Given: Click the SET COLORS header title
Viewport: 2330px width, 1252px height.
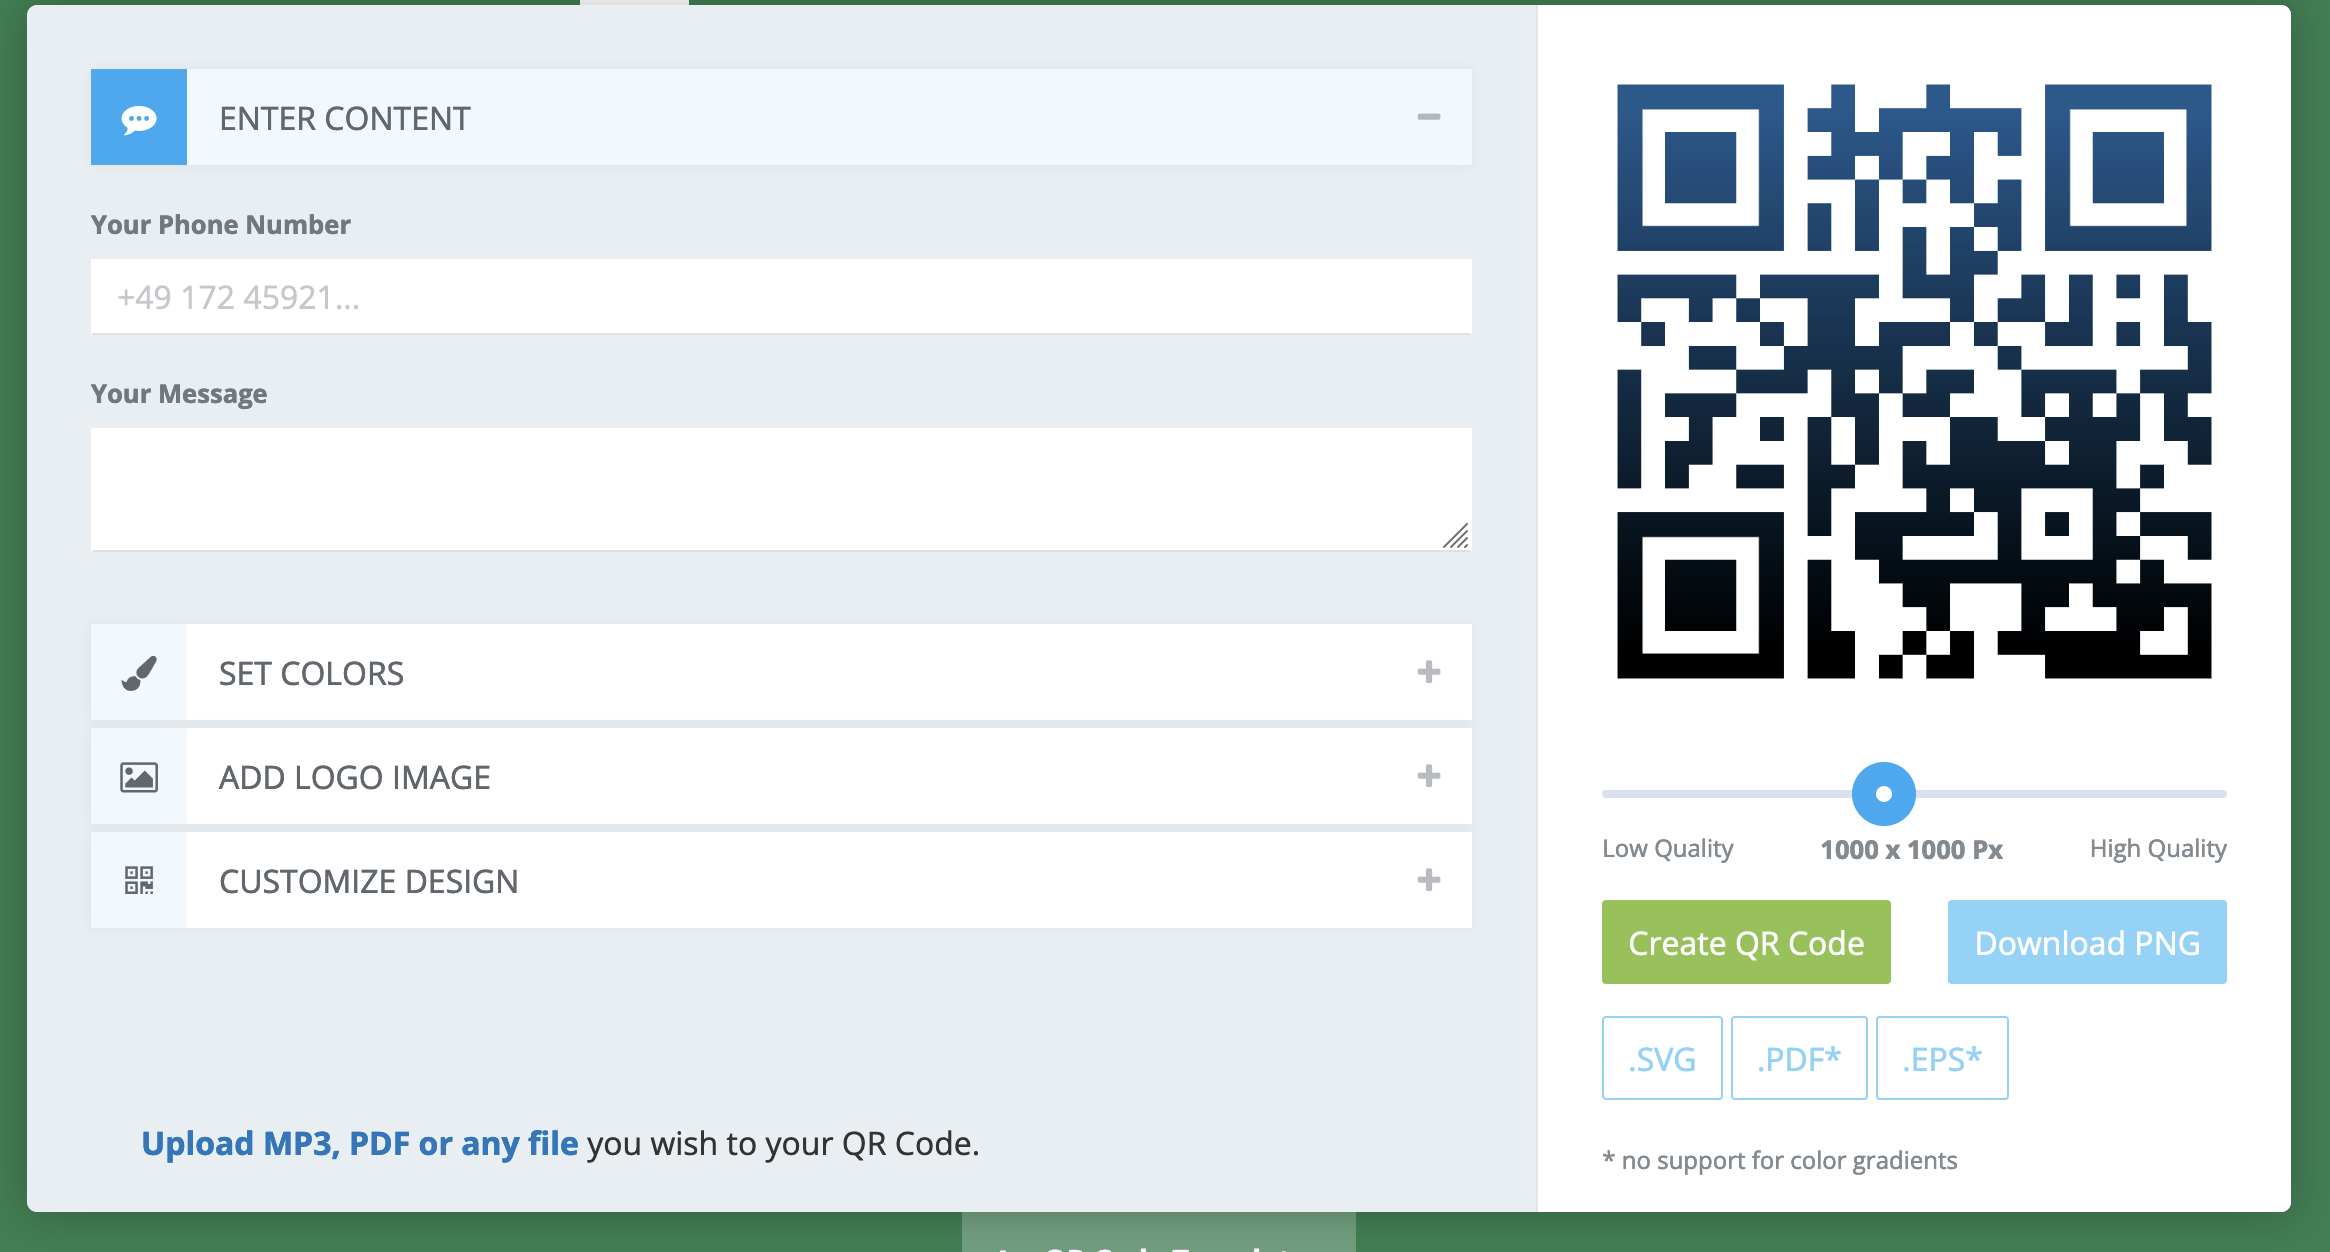Looking at the screenshot, I should [x=312, y=674].
